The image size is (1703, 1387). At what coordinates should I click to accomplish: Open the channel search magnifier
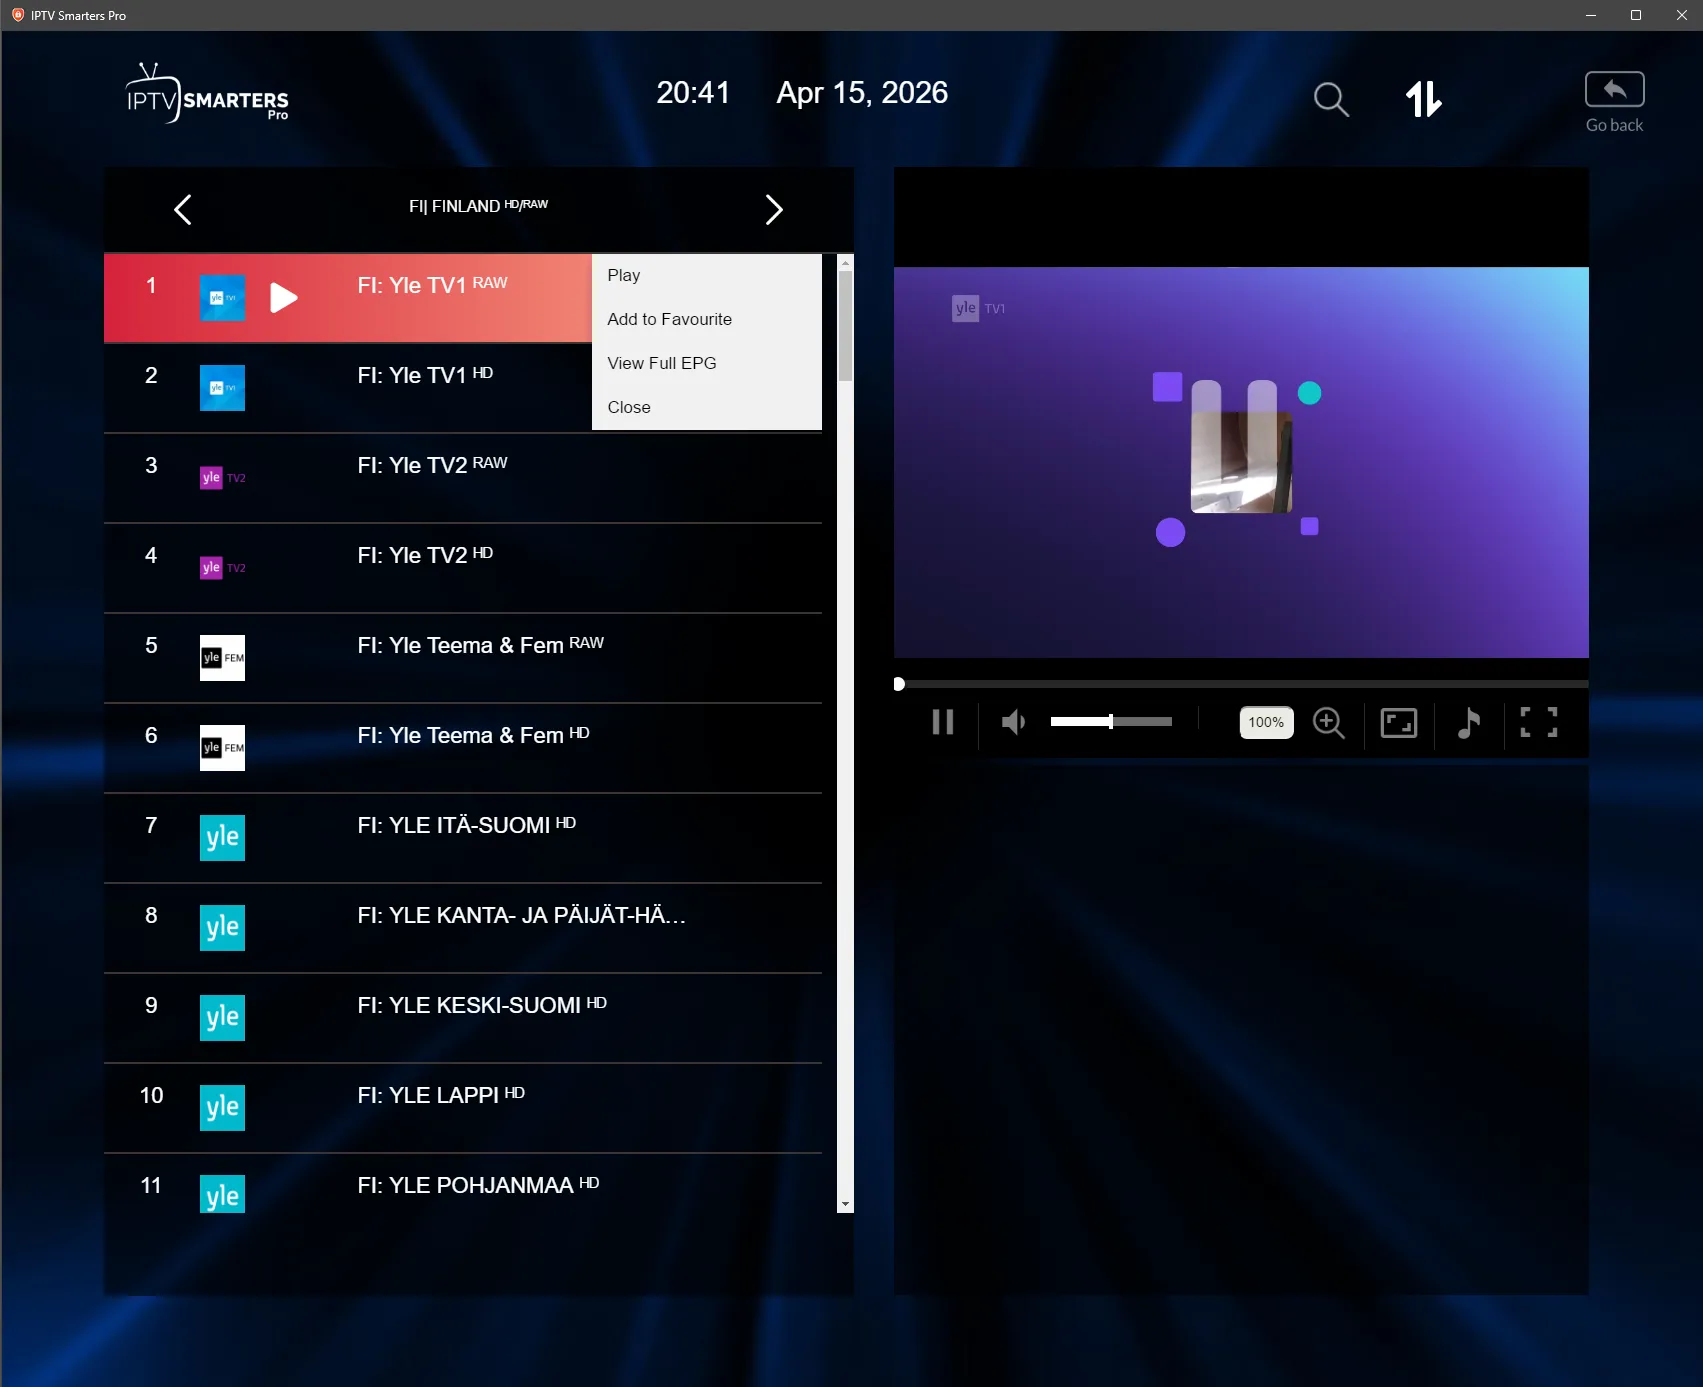tap(1331, 99)
